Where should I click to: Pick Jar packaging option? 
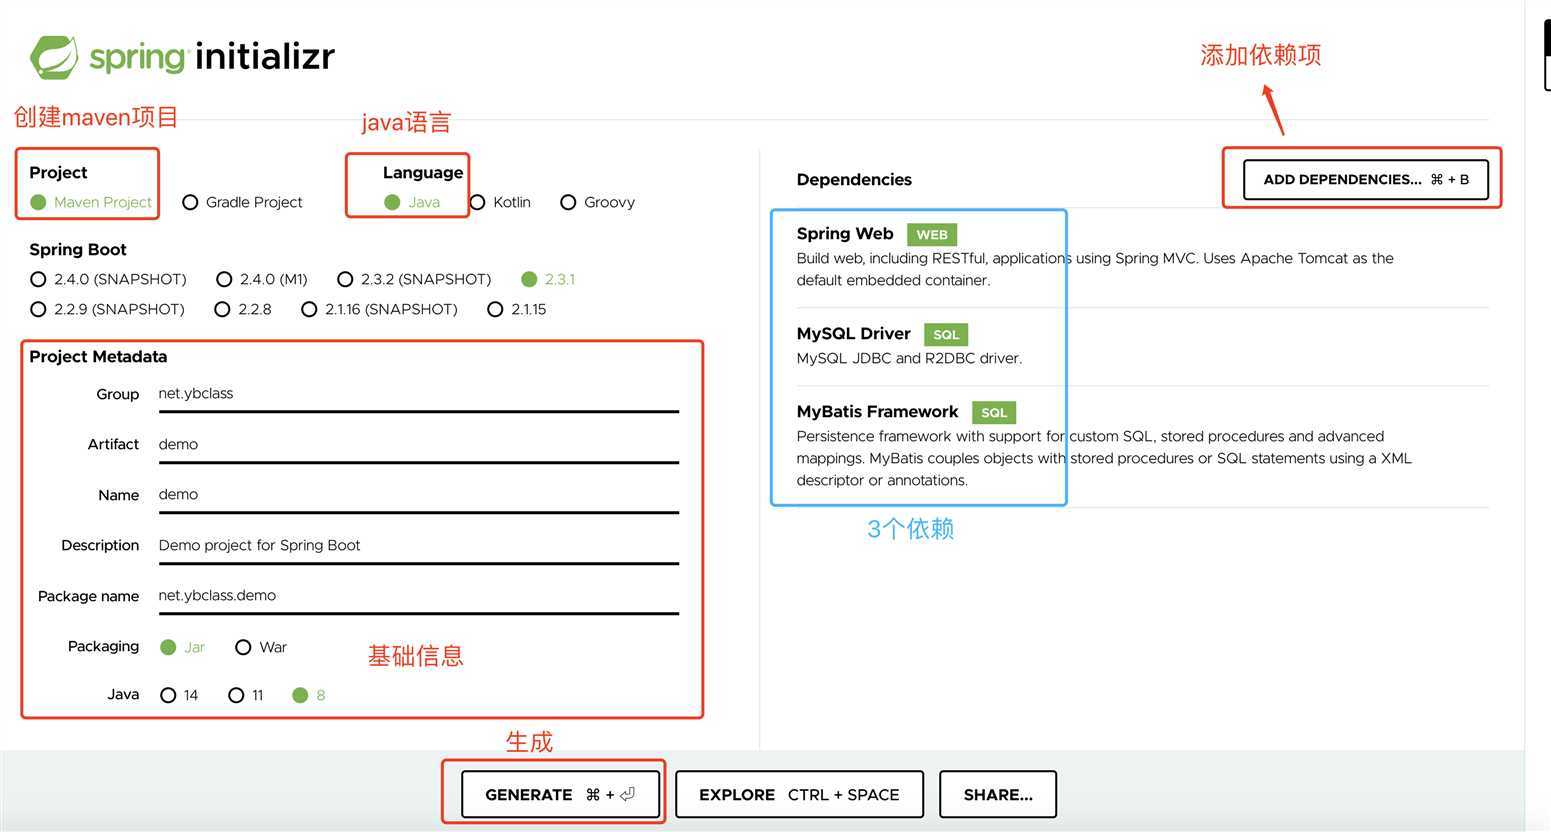tap(182, 647)
